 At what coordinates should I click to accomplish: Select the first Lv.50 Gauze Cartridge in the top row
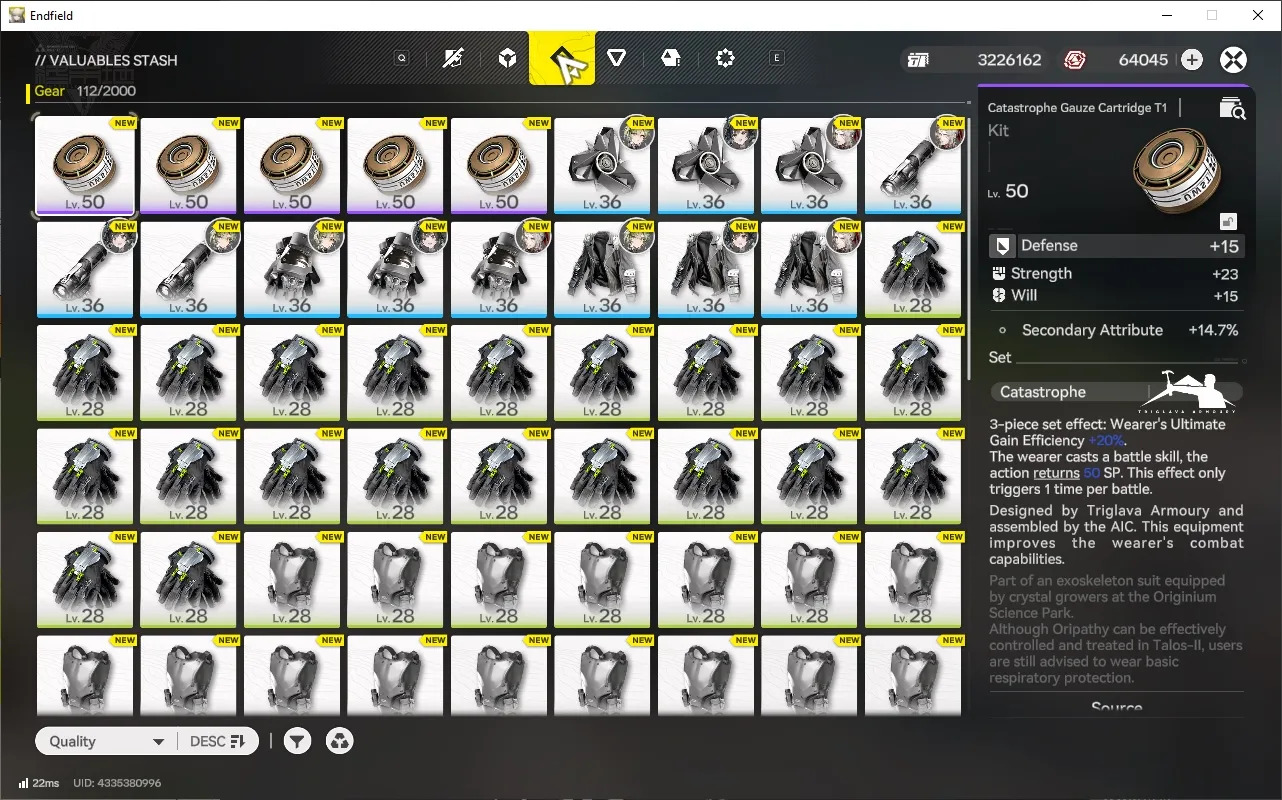85,166
